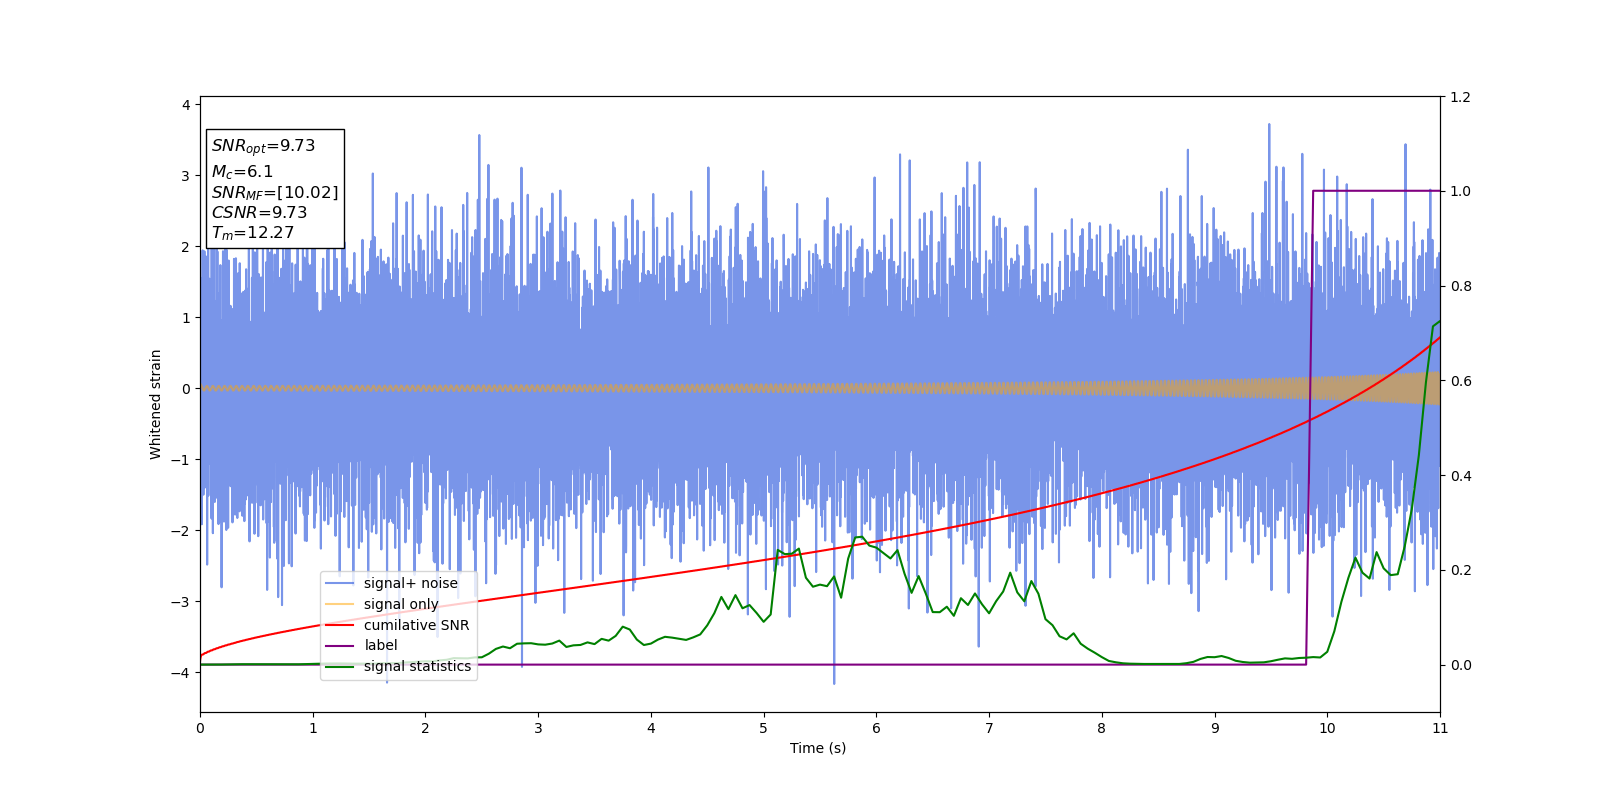Click the 'signal+ noise' legend entry

[411, 583]
